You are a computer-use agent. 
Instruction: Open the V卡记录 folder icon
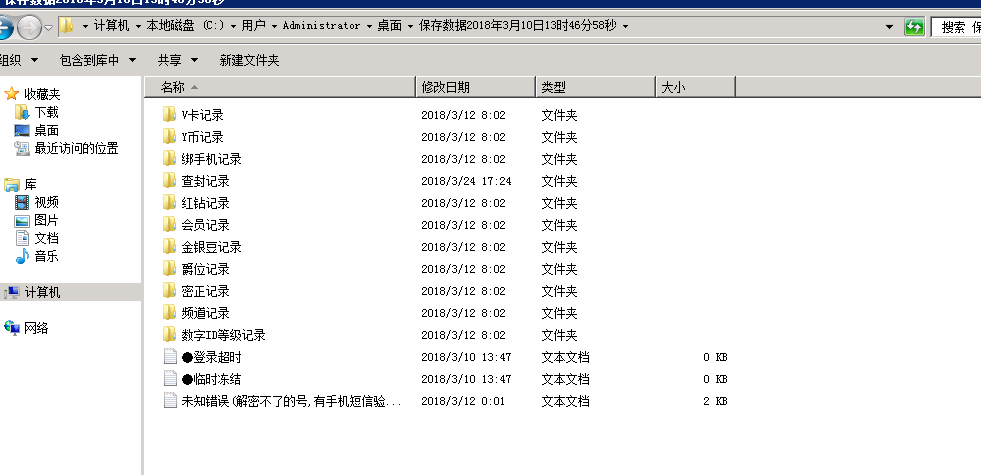pyautogui.click(x=169, y=115)
